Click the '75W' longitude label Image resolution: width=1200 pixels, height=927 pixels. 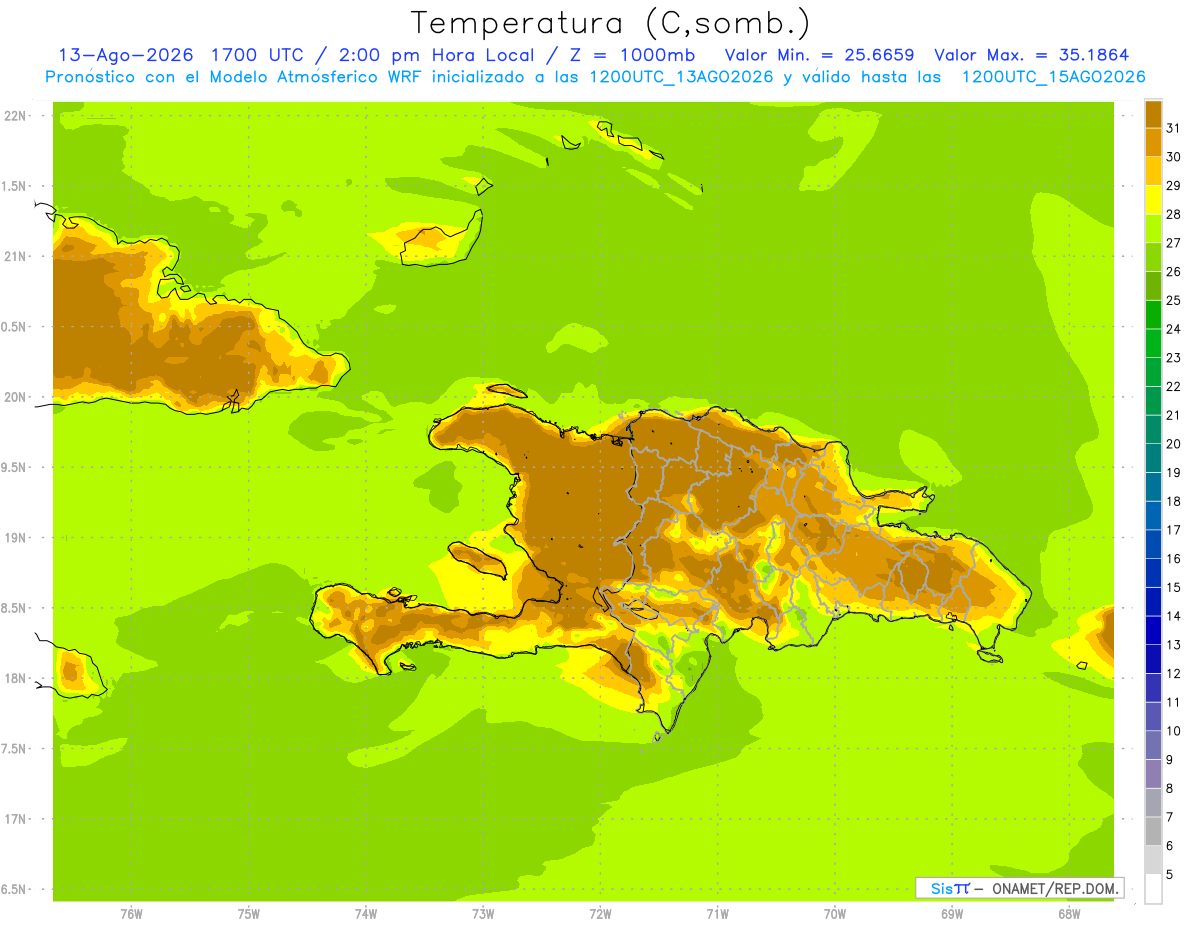click(249, 914)
